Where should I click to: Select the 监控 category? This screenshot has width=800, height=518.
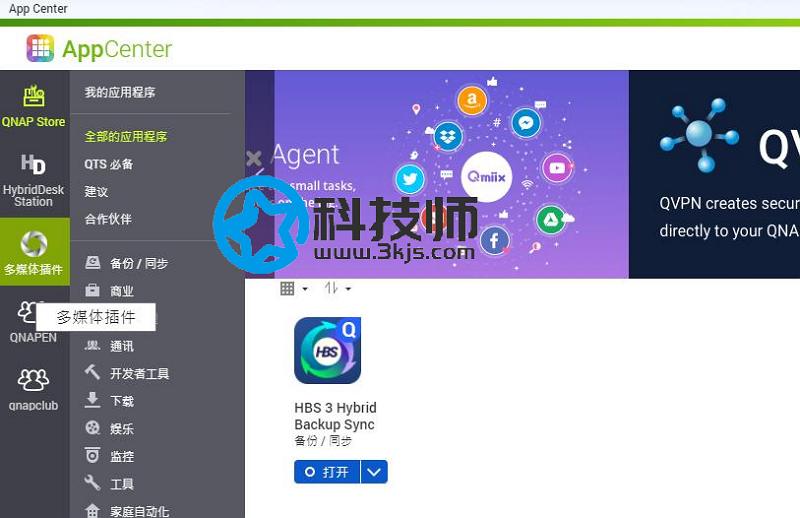[x=122, y=456]
